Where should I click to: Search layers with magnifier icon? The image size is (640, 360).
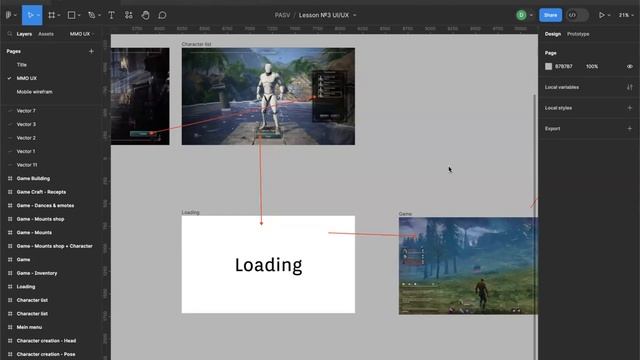(x=10, y=34)
